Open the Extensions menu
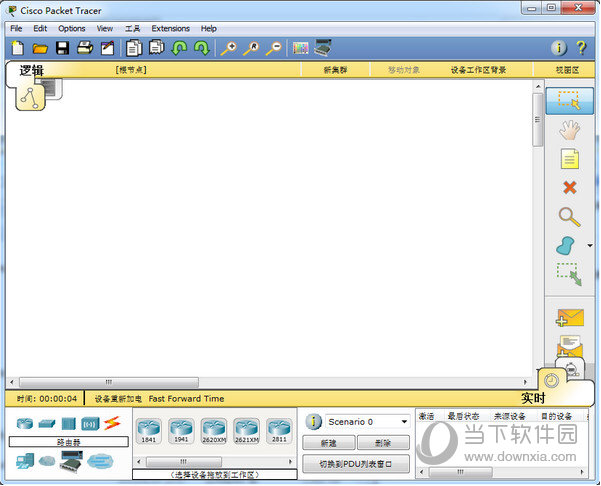Image resolution: width=601 pixels, height=486 pixels. pos(170,28)
